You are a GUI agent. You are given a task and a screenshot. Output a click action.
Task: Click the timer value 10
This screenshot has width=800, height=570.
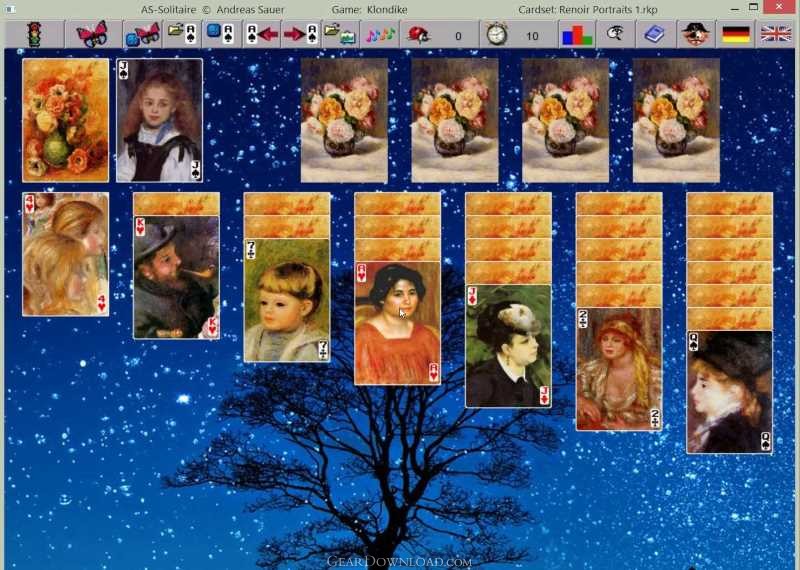[x=532, y=36]
